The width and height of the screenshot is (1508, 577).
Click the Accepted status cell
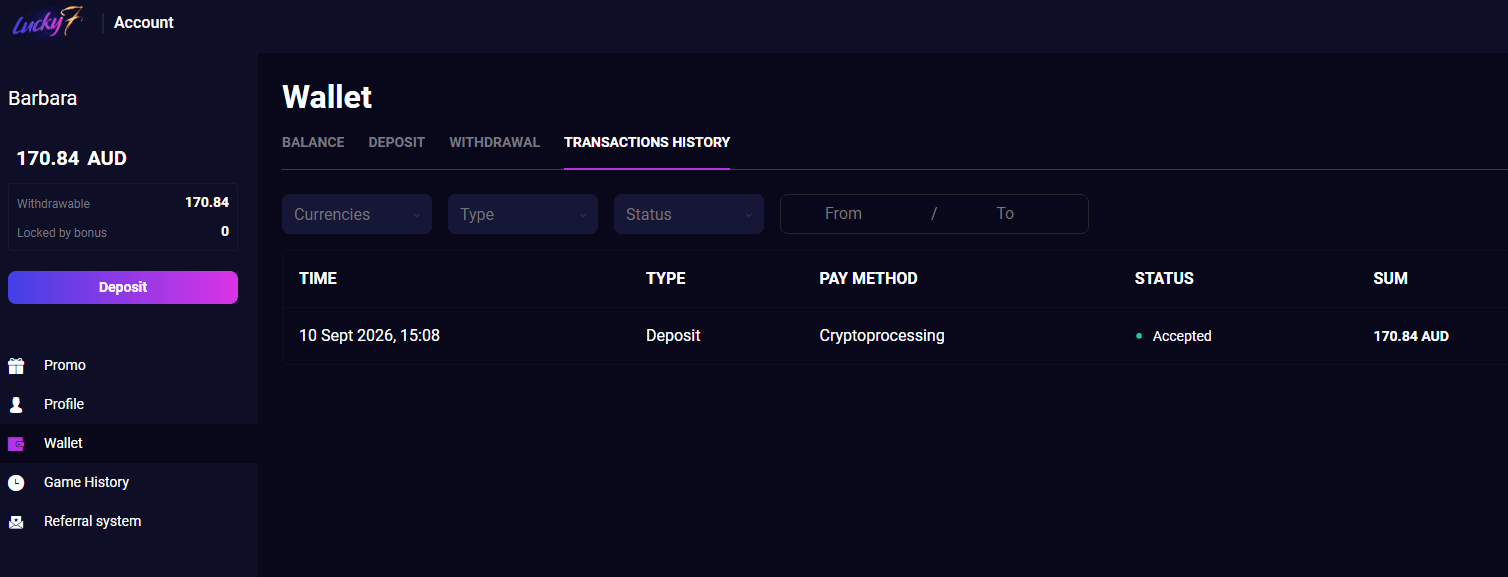tap(1174, 336)
